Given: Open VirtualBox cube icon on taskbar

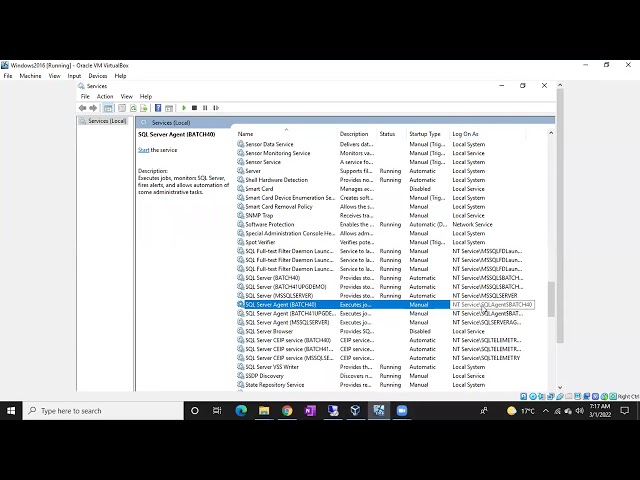Looking at the screenshot, I should tap(356, 411).
